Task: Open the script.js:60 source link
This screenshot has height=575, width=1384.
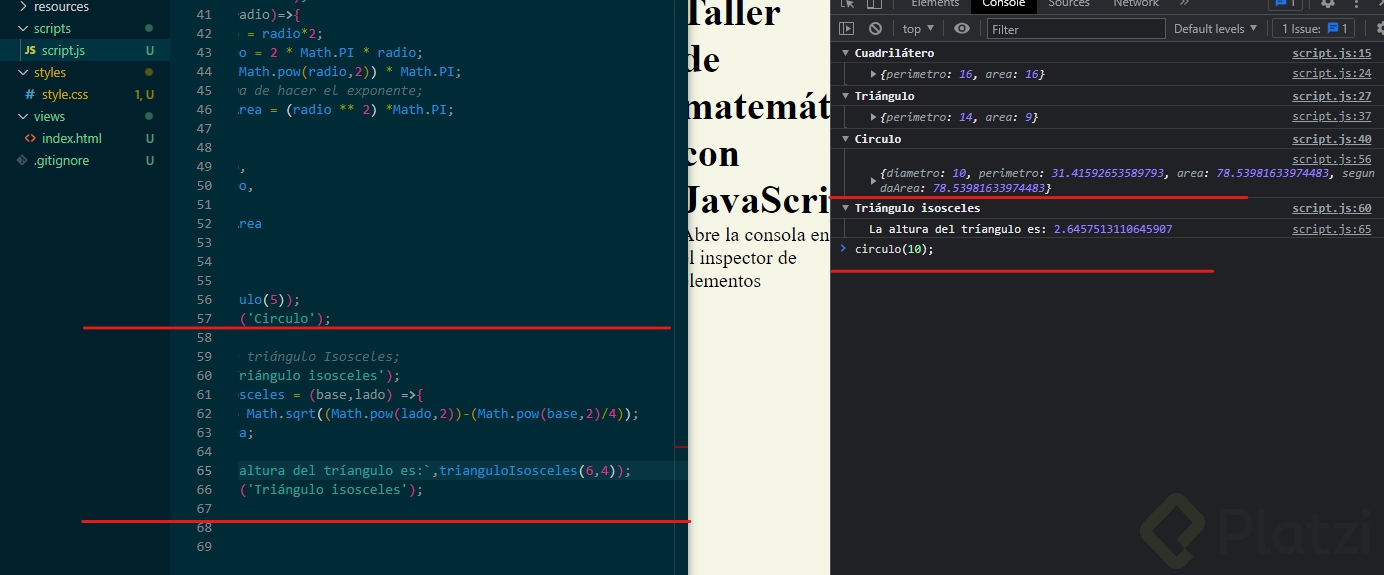Action: point(1331,208)
